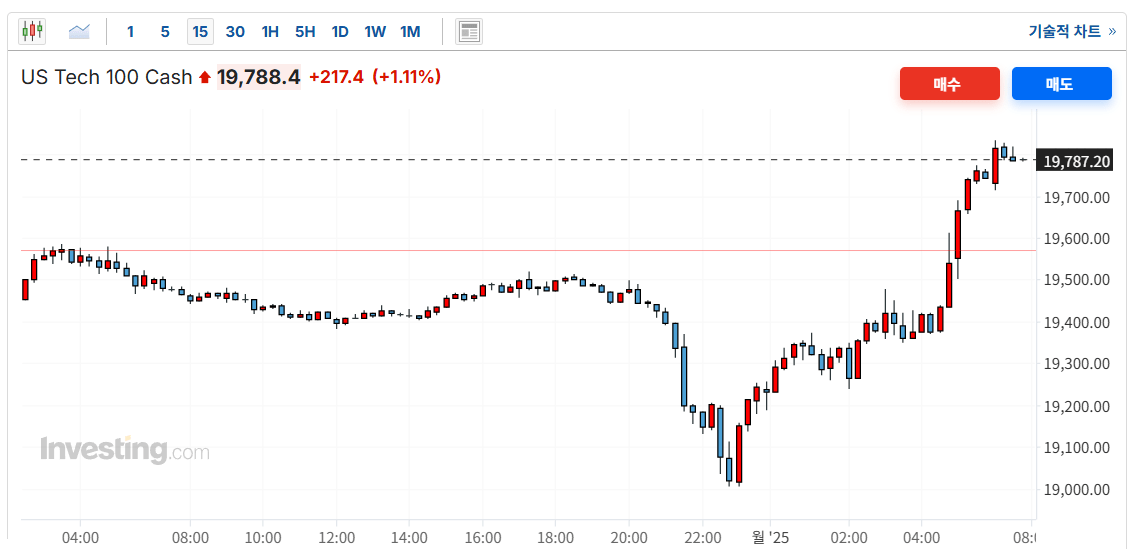Switch to the area chart icon

pyautogui.click(x=79, y=31)
